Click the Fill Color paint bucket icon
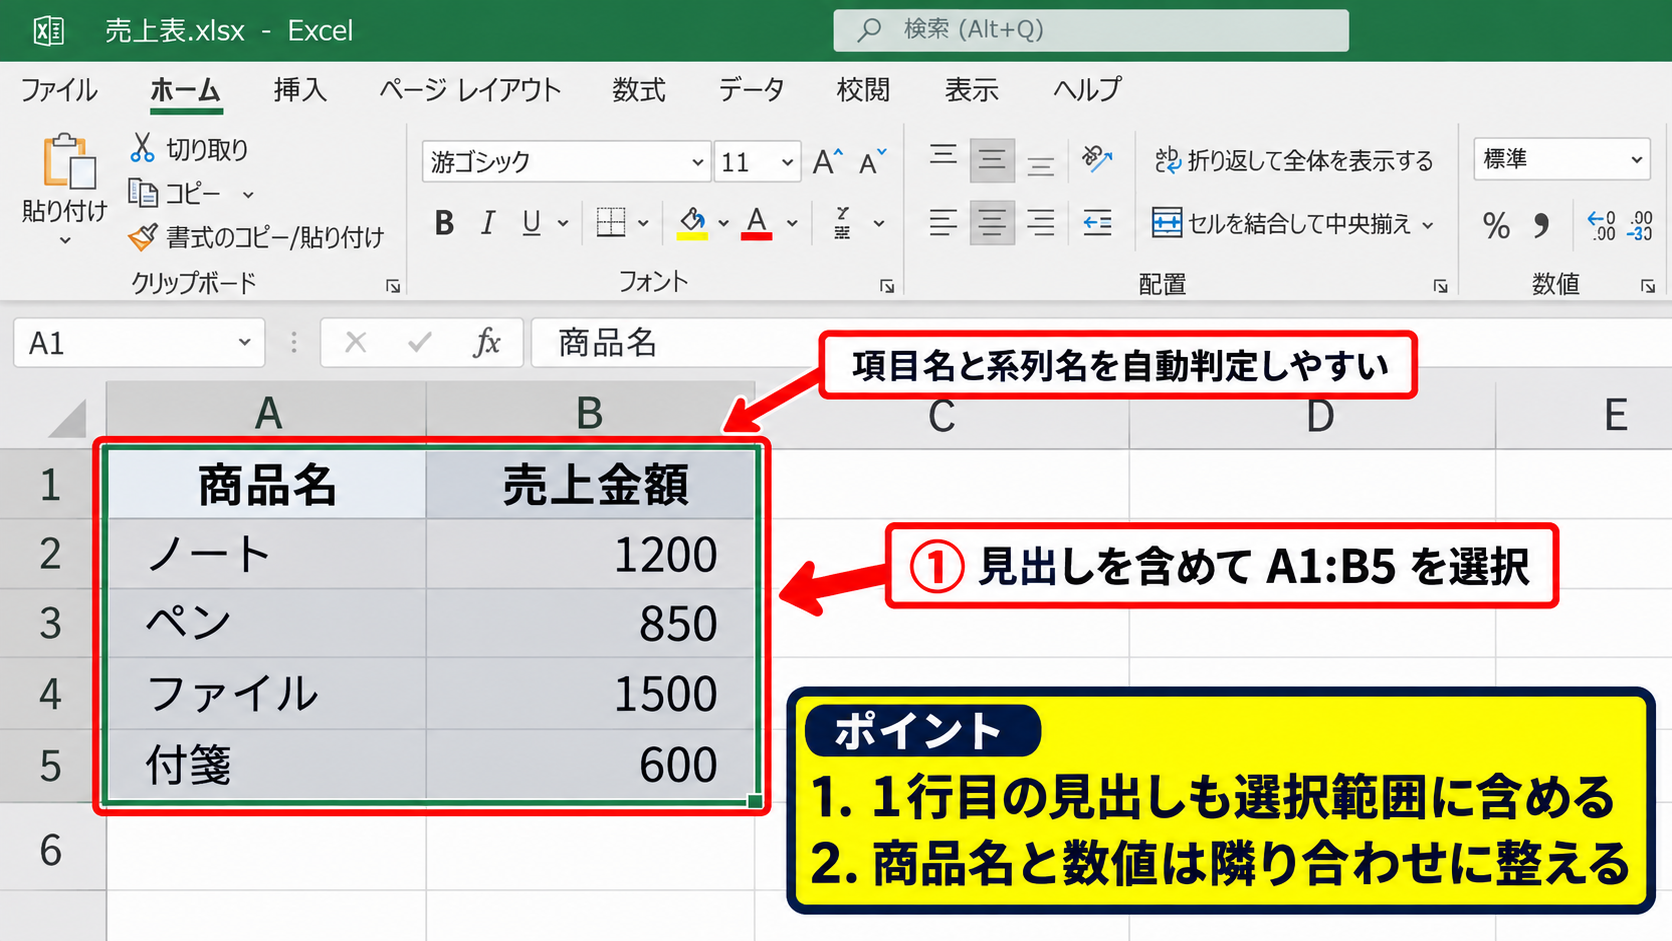1672x941 pixels. click(x=692, y=222)
